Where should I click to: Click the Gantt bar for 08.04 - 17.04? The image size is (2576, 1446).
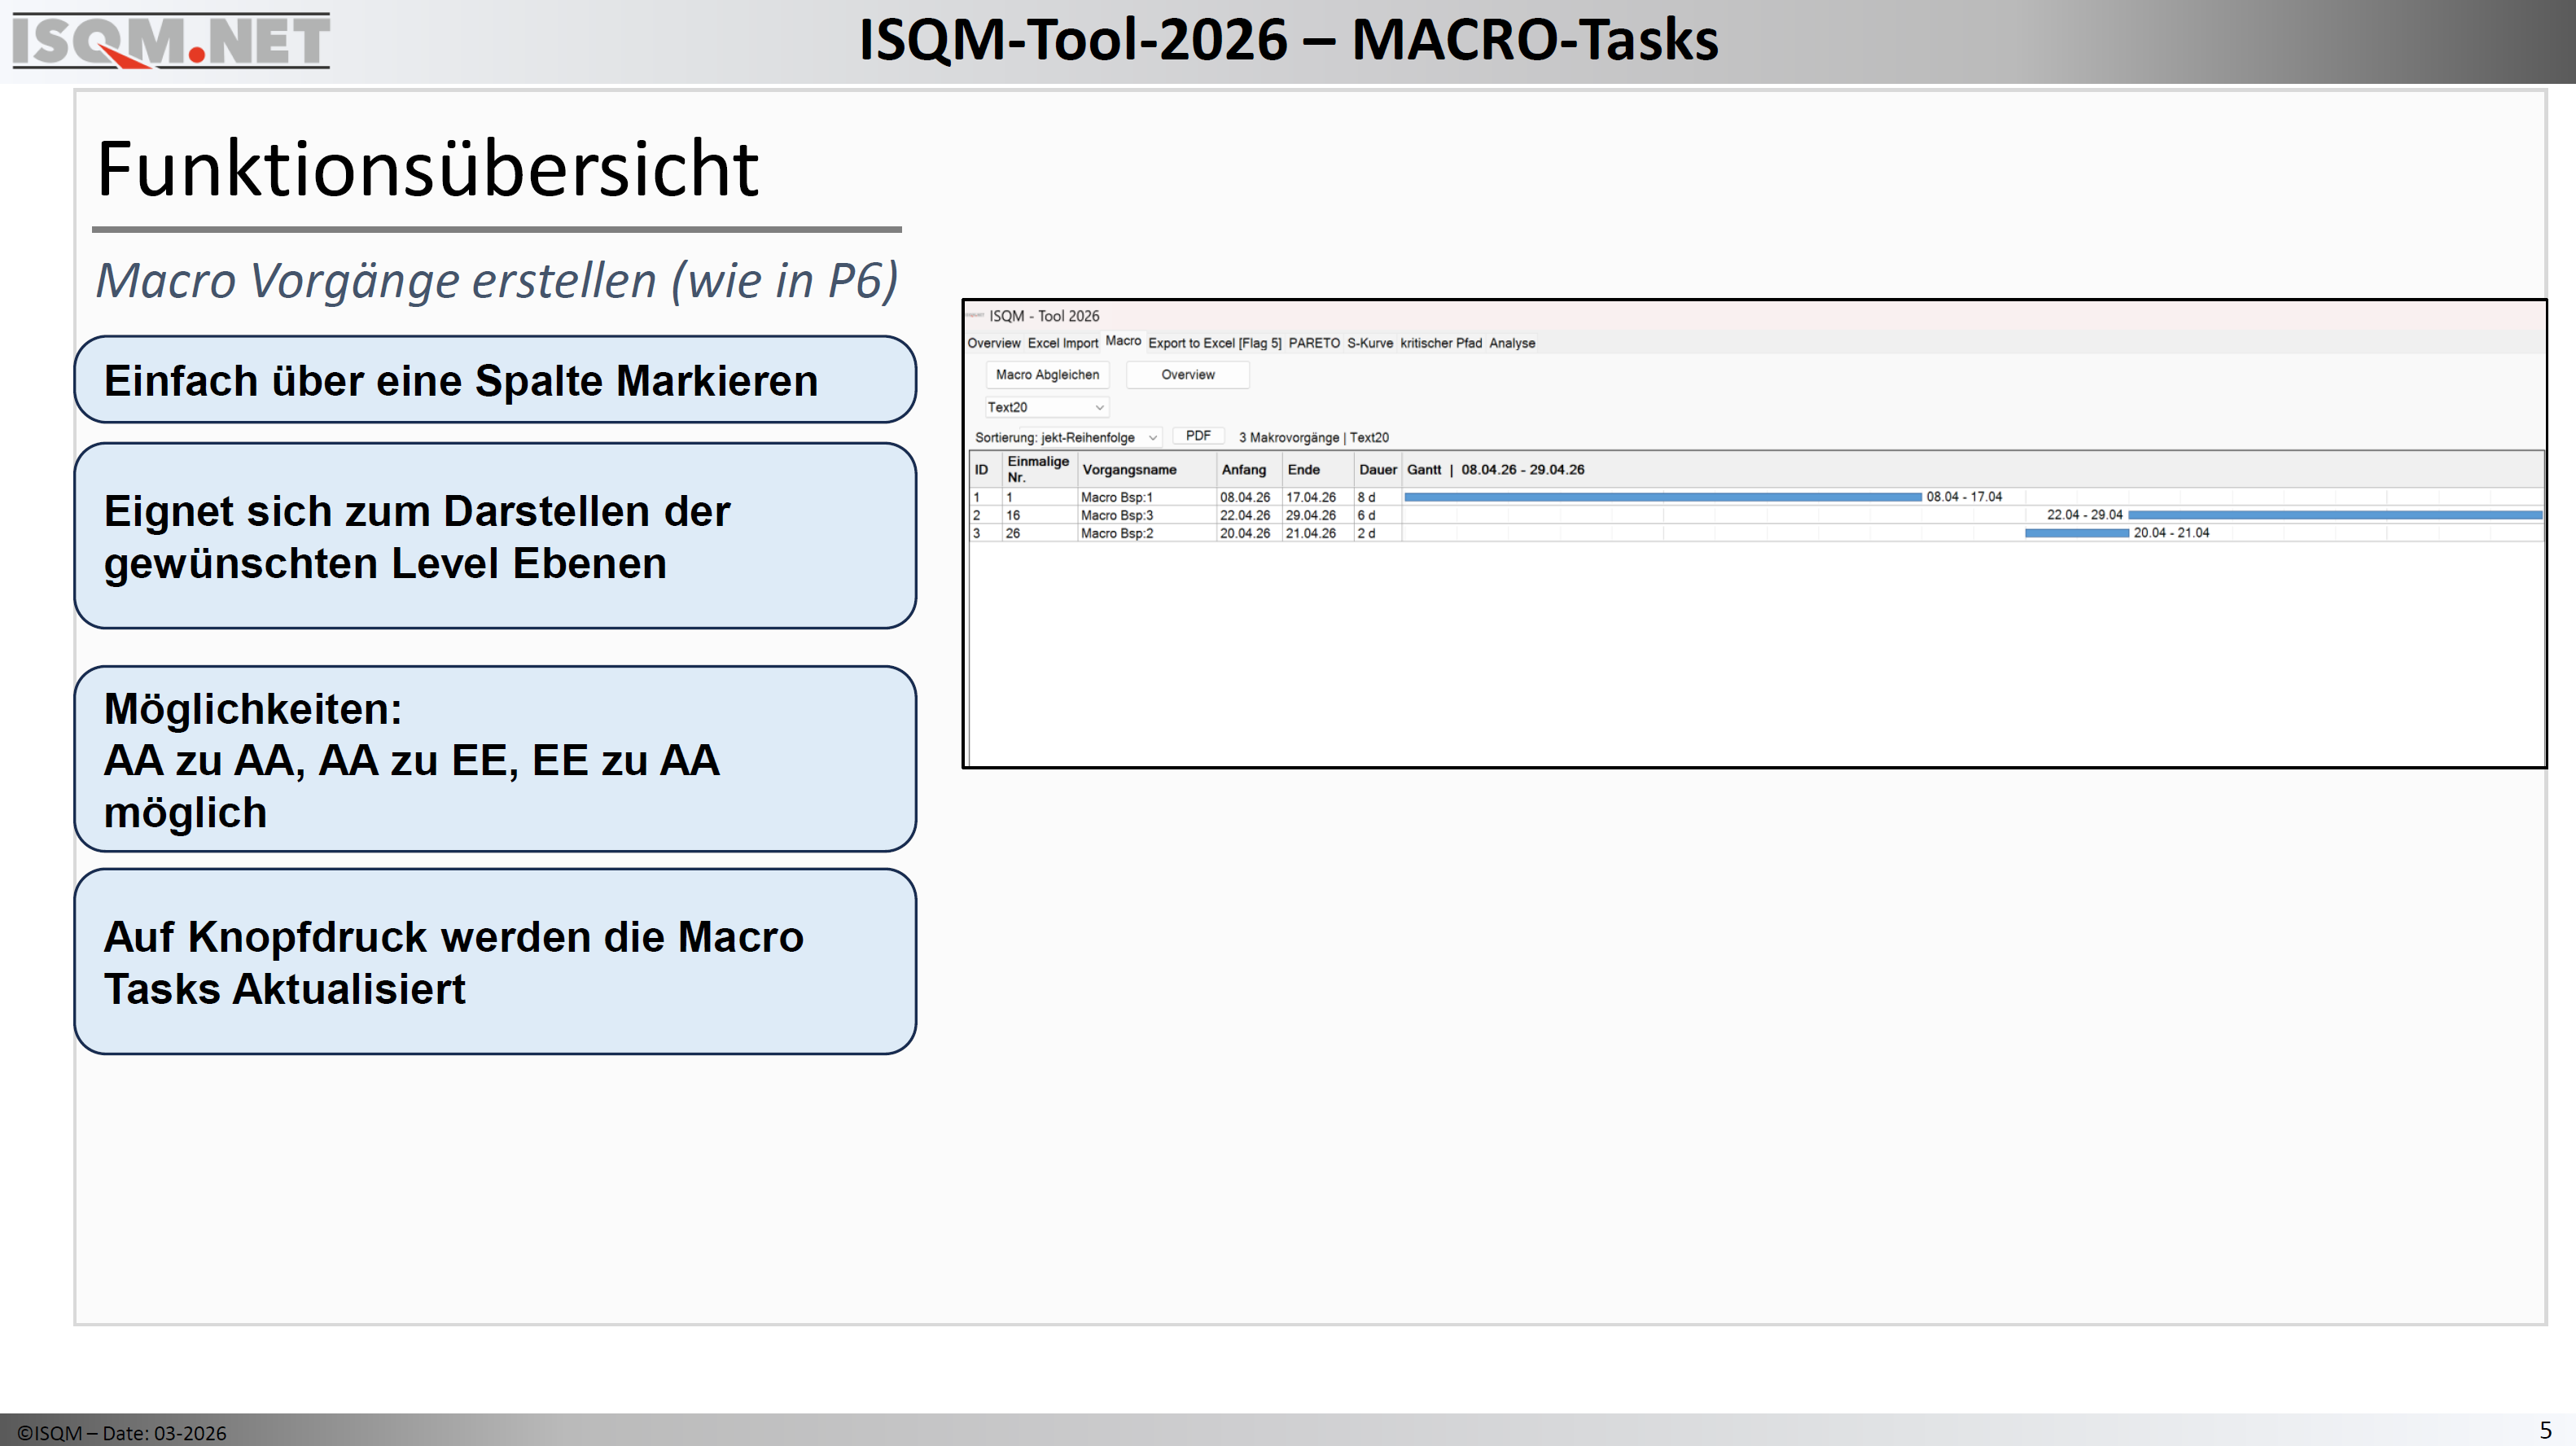pos(1662,497)
